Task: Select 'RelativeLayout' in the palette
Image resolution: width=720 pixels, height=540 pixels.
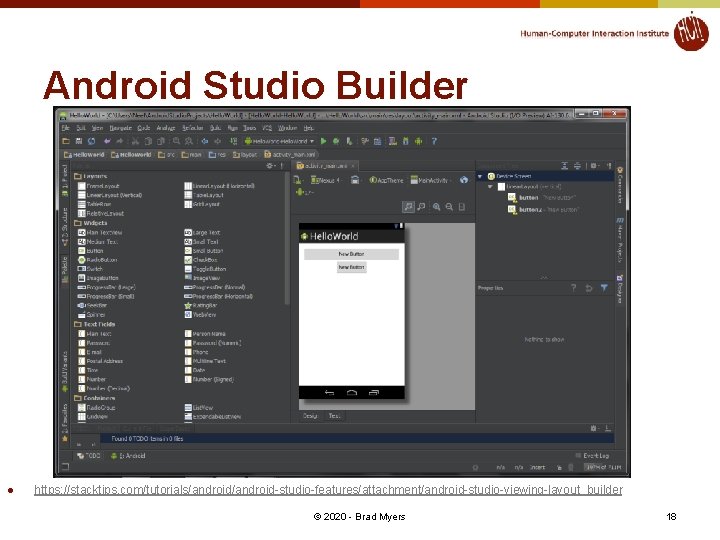Action: (x=101, y=214)
